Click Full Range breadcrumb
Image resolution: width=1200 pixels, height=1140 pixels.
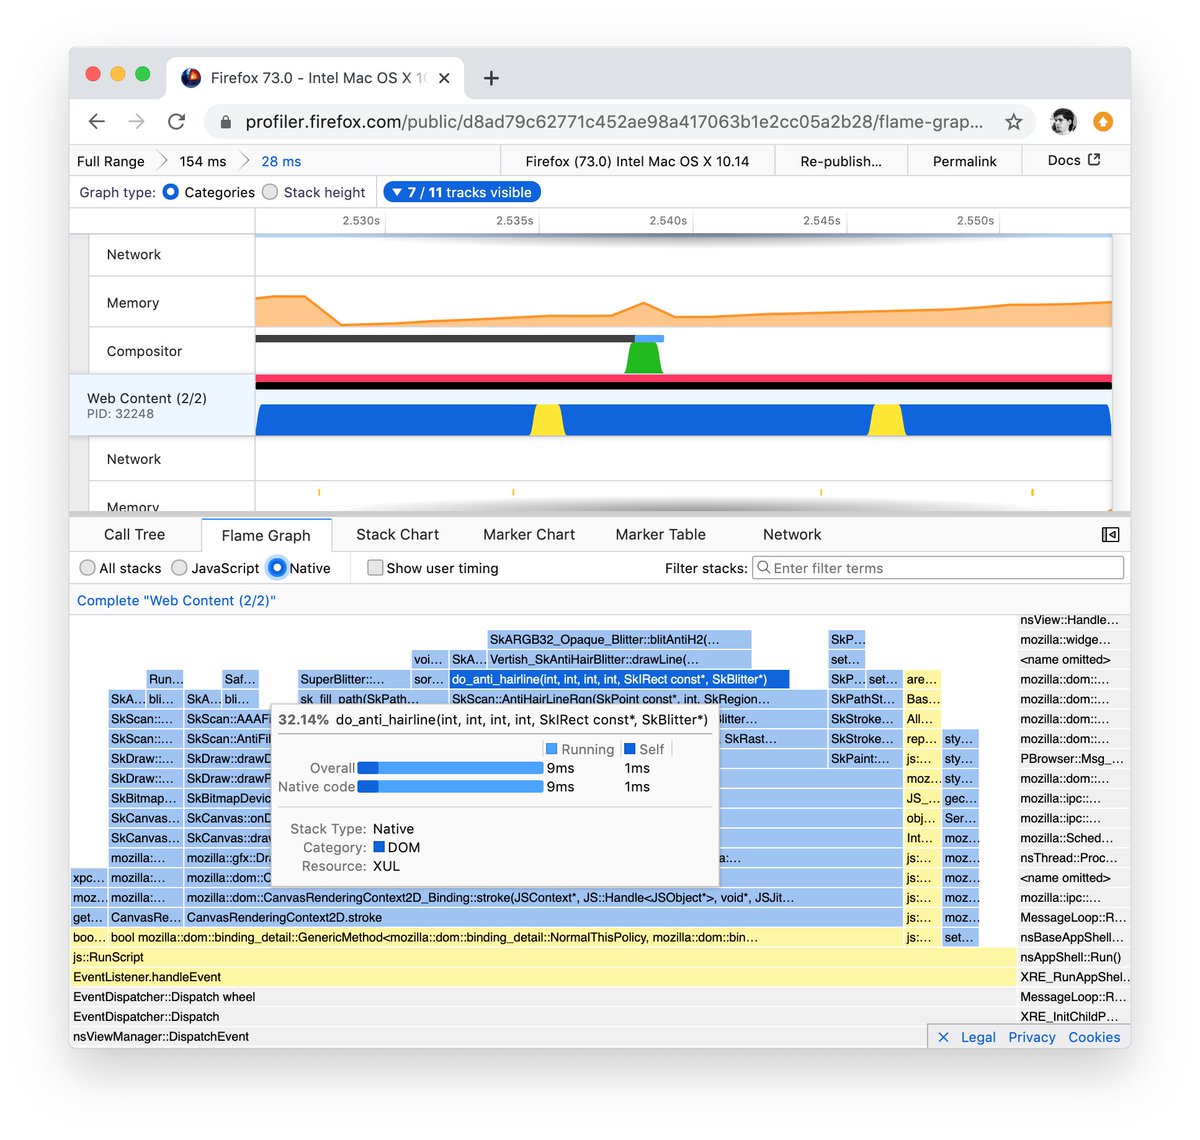coord(111,161)
